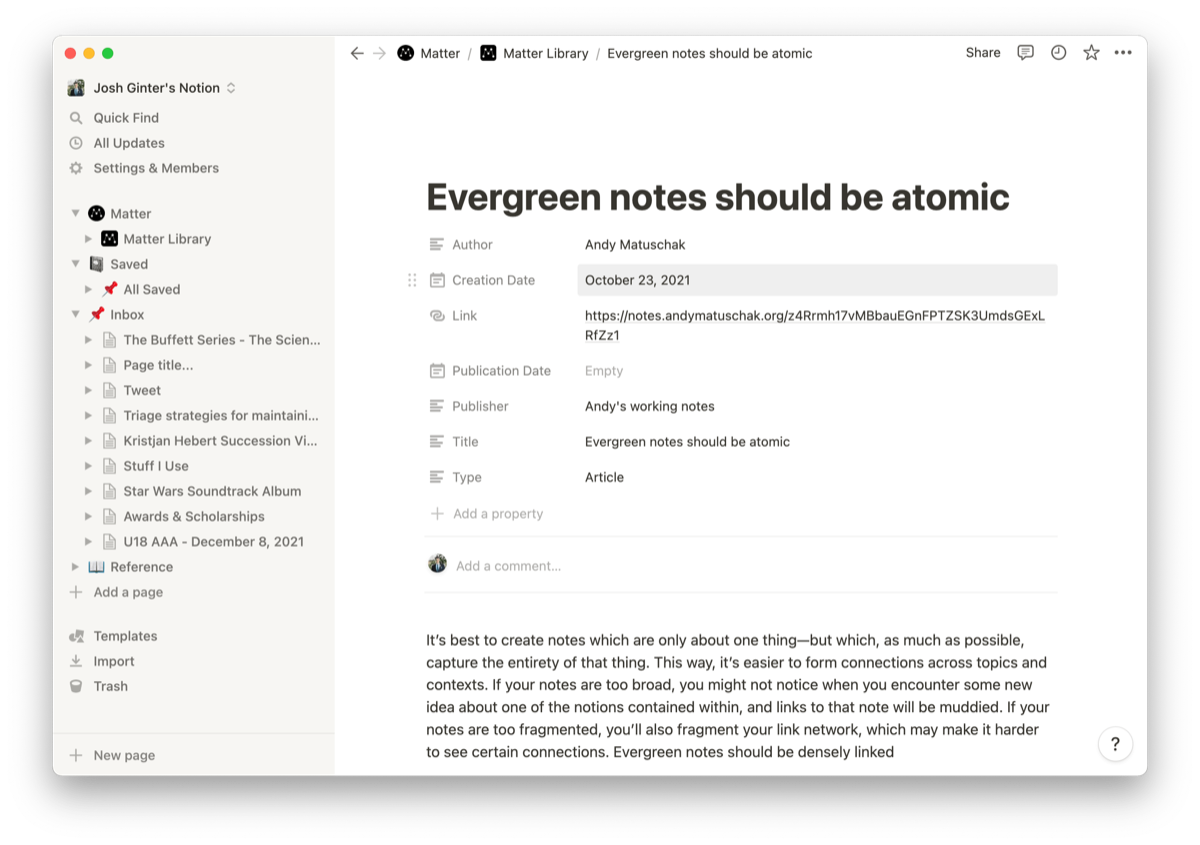This screenshot has height=845, width=1200.
Task: Click the Andy Matuschak author value
Action: point(635,245)
